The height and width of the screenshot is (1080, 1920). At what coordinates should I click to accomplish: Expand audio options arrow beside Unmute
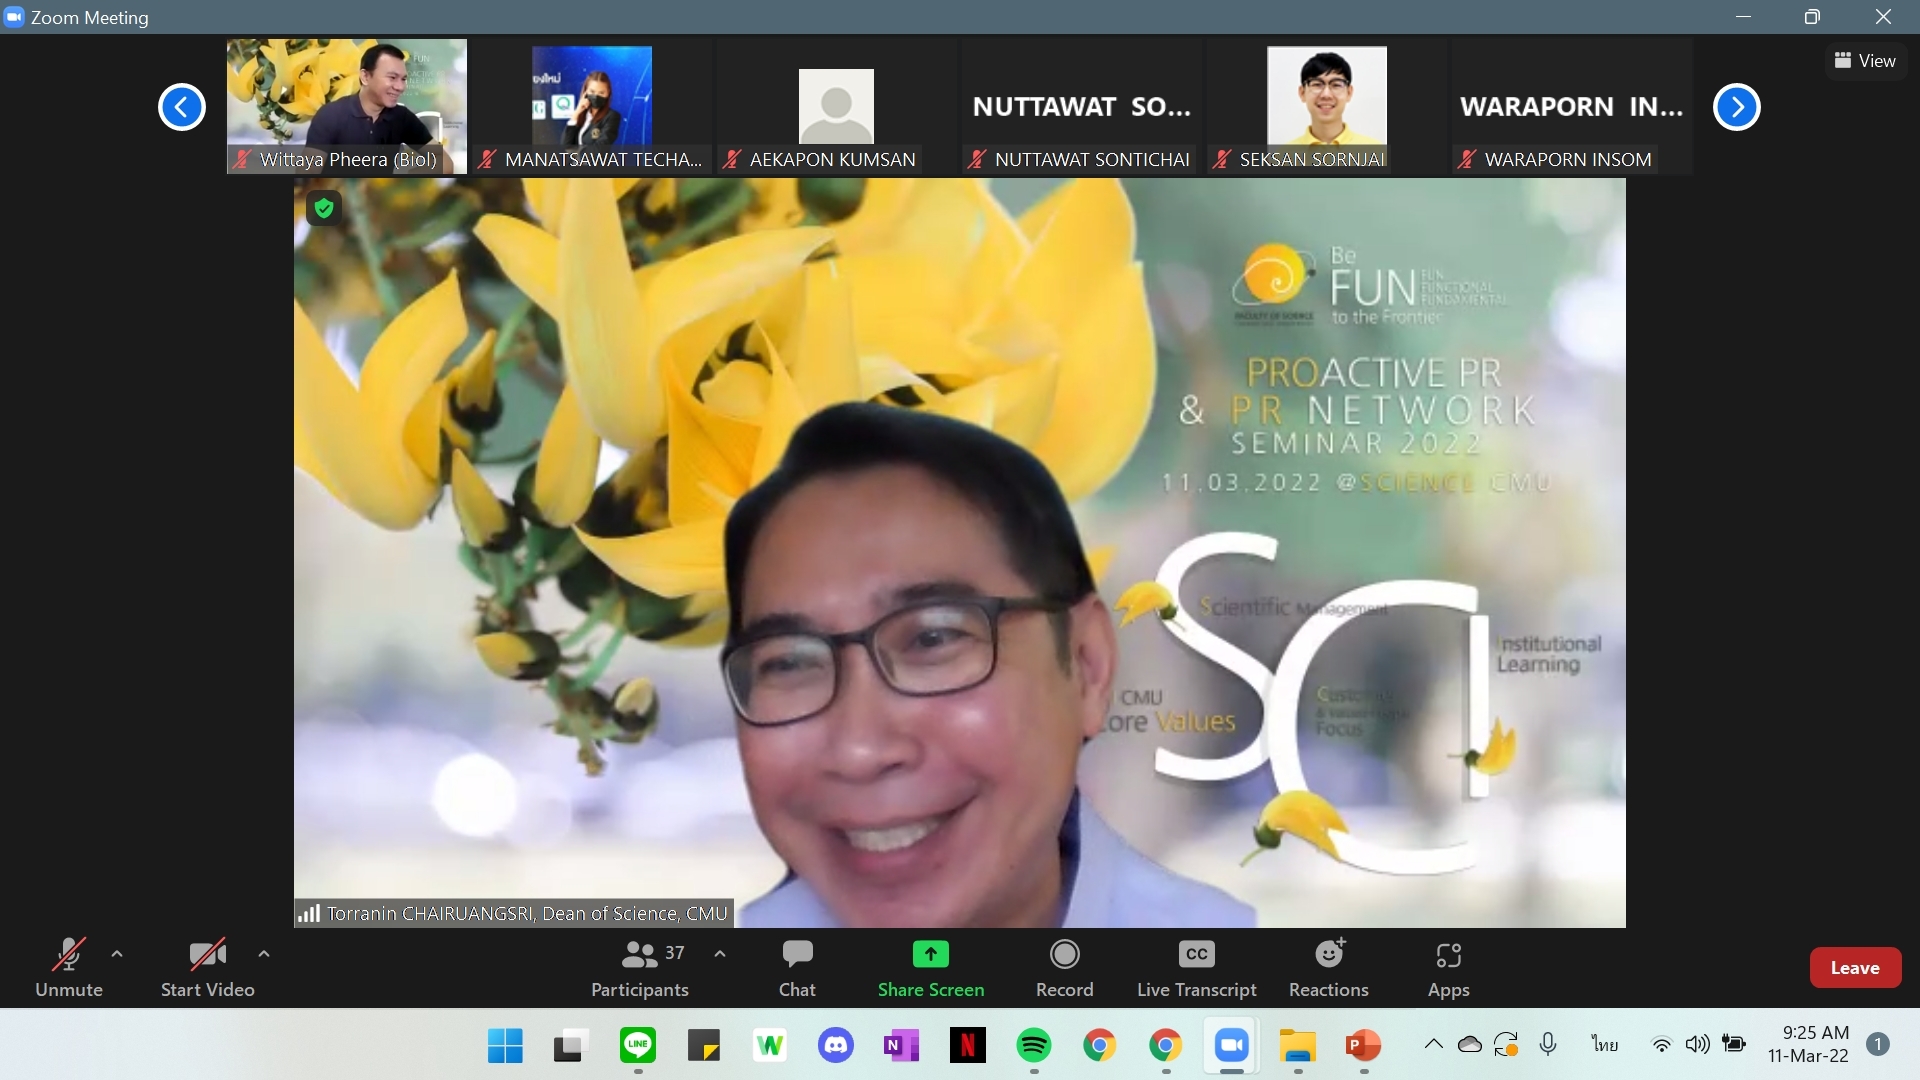117,954
